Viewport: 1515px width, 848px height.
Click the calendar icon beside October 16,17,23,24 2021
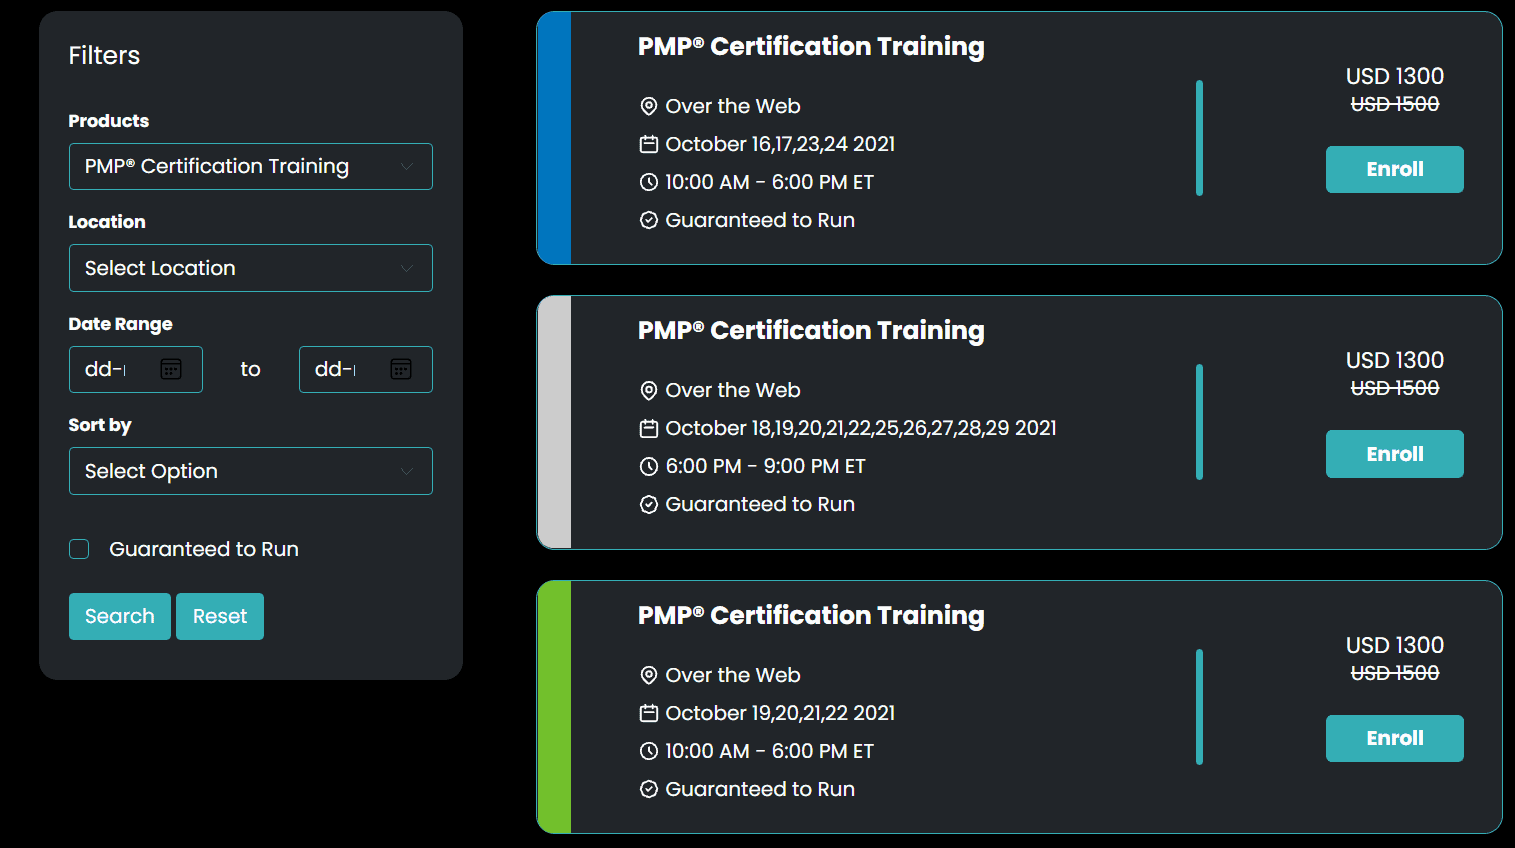(x=649, y=144)
